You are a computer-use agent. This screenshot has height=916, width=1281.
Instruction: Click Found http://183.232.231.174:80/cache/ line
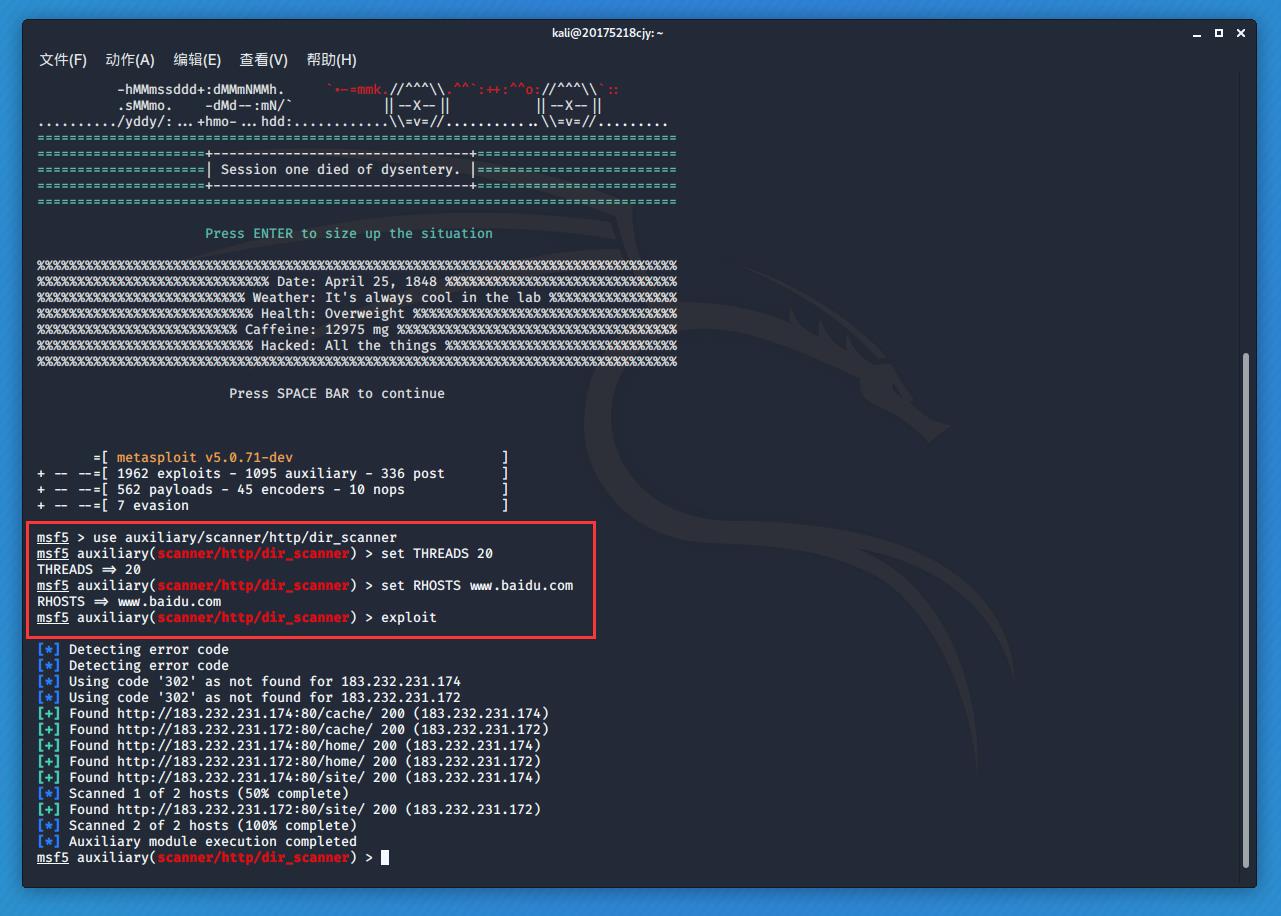pos(293,713)
